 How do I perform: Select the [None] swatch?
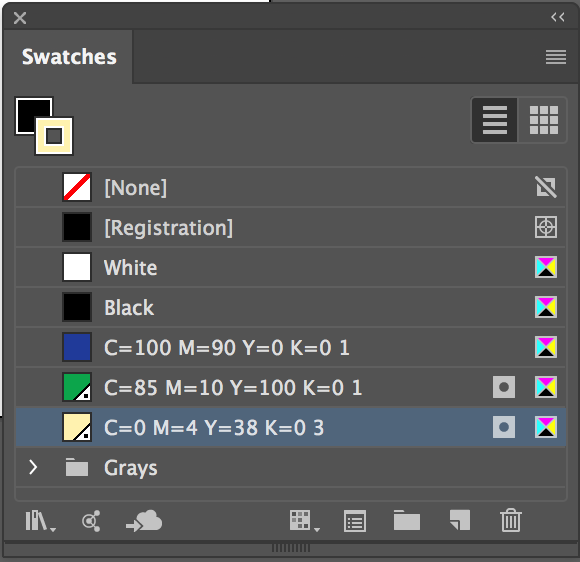291,187
